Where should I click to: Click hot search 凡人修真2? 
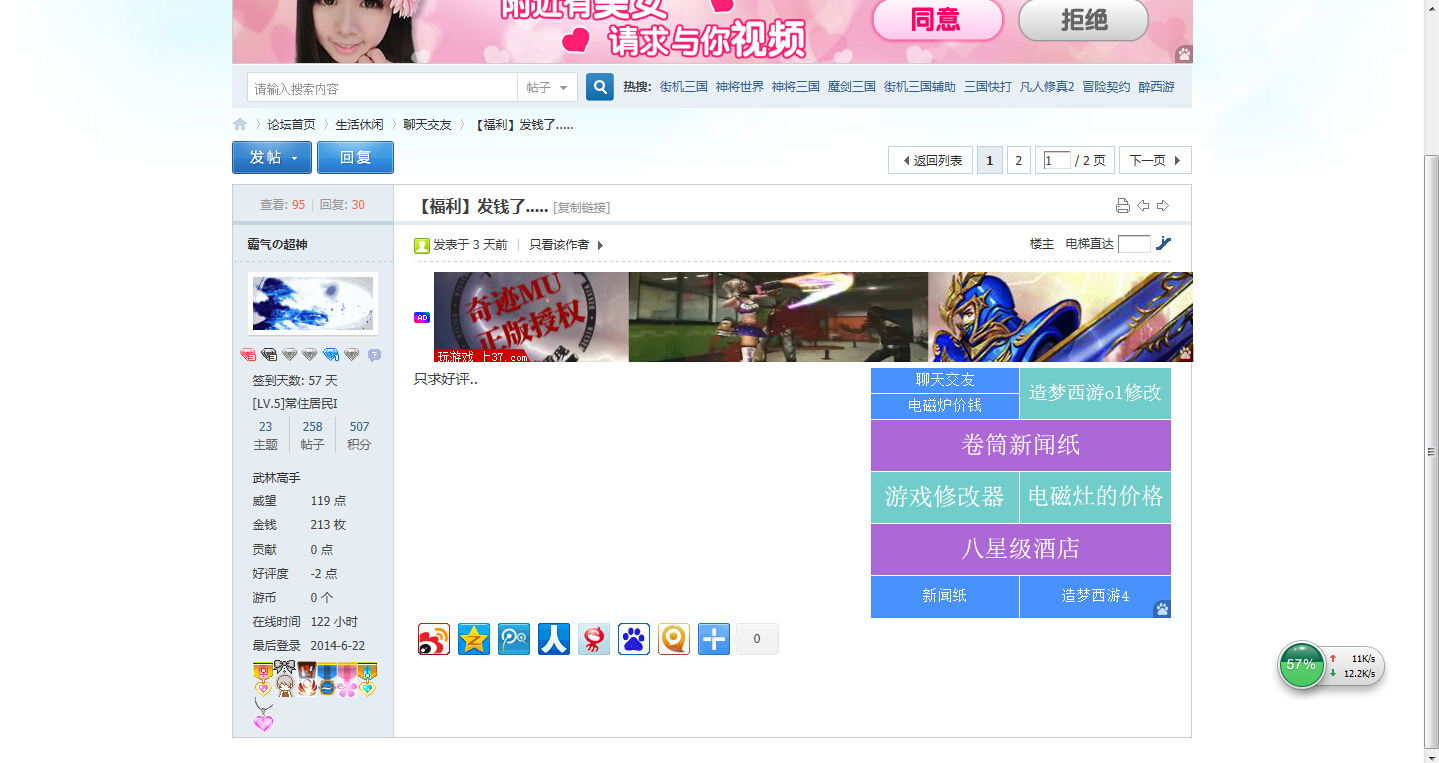(1047, 87)
